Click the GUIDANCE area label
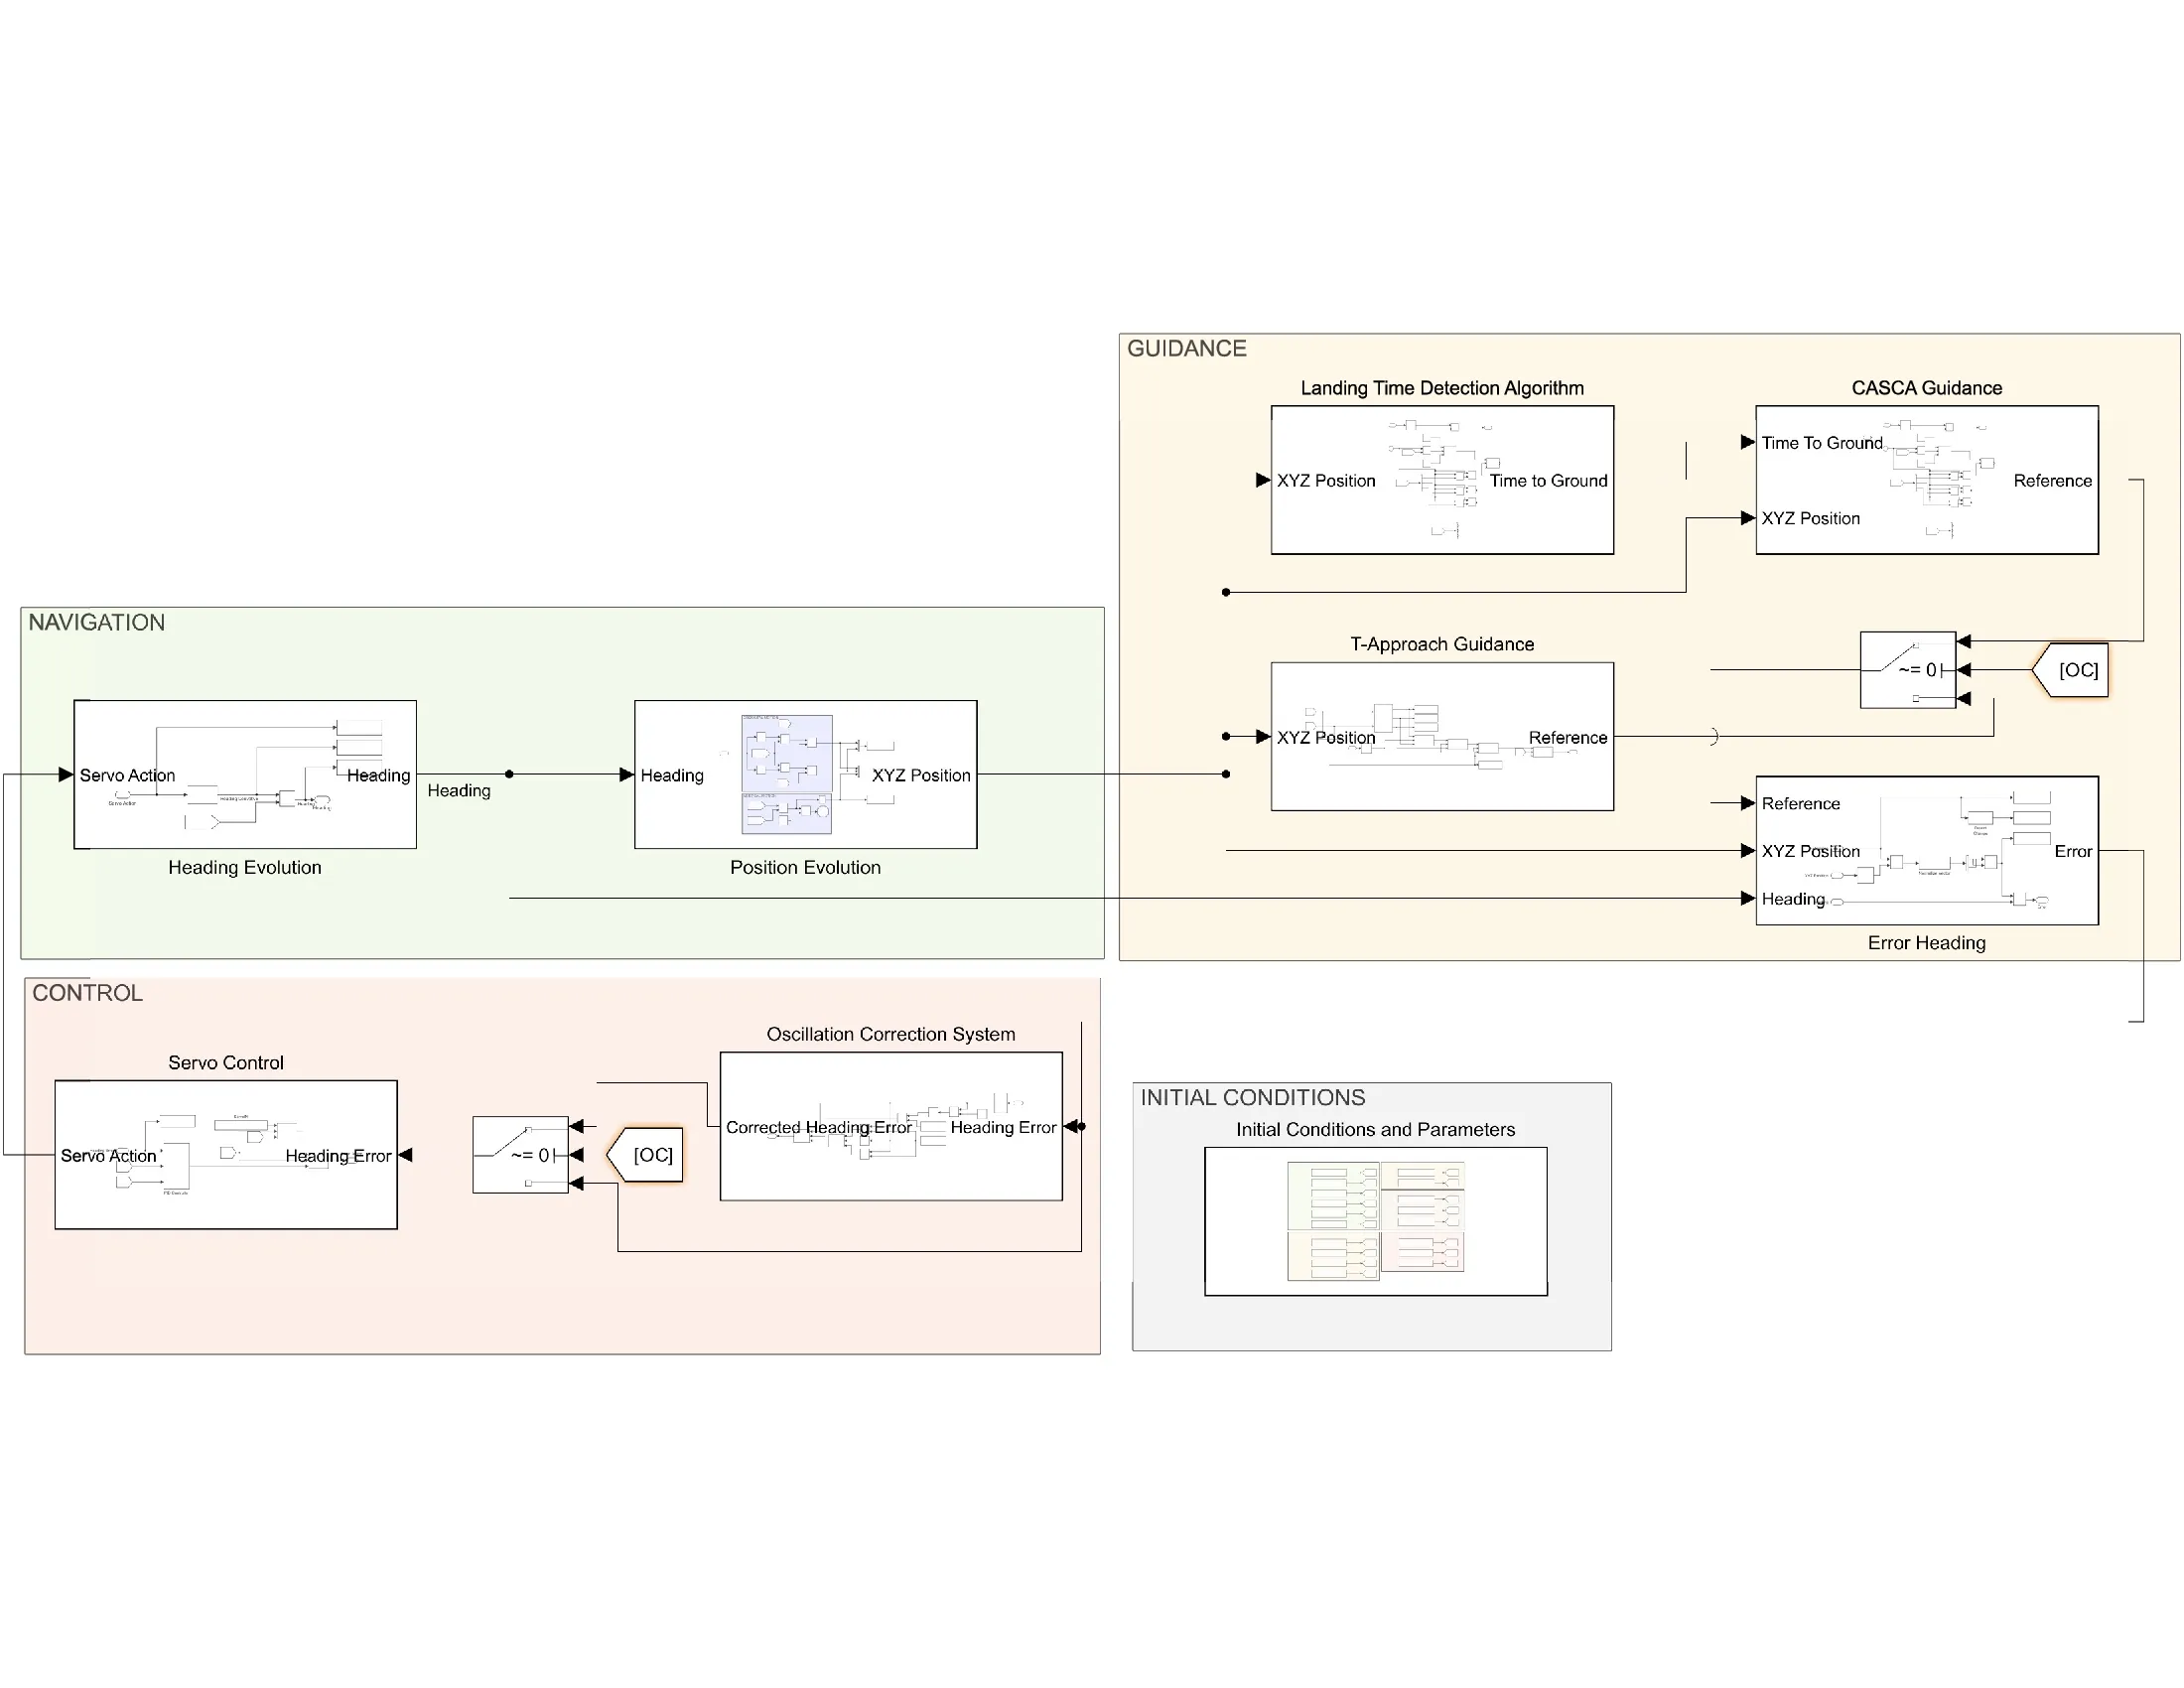This screenshot has height=1688, width=2184. pyautogui.click(x=1186, y=348)
